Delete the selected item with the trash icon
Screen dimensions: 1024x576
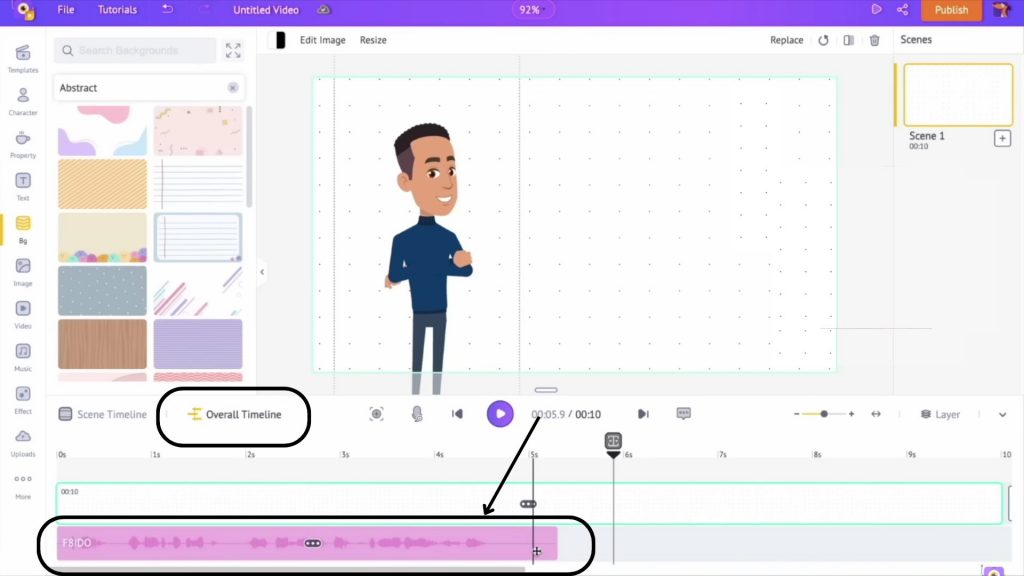(874, 40)
